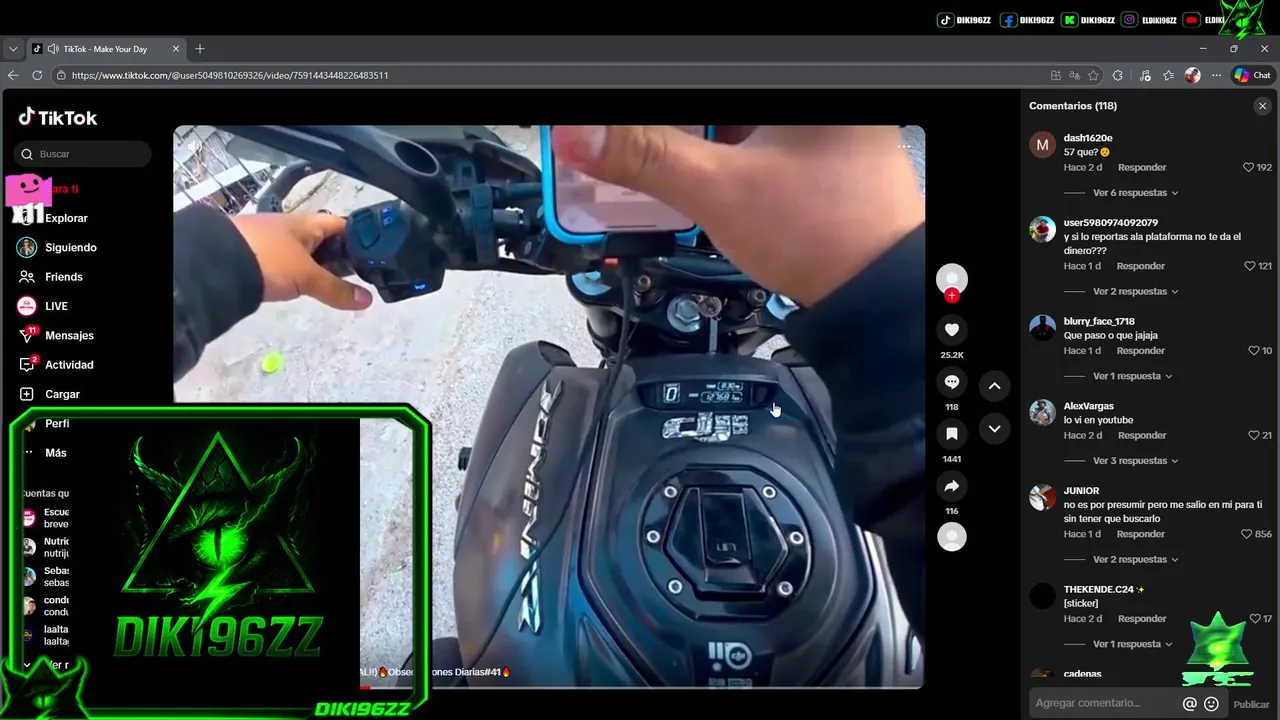Publish comment with Publicar button
This screenshot has width=1280, height=720.
click(x=1251, y=704)
